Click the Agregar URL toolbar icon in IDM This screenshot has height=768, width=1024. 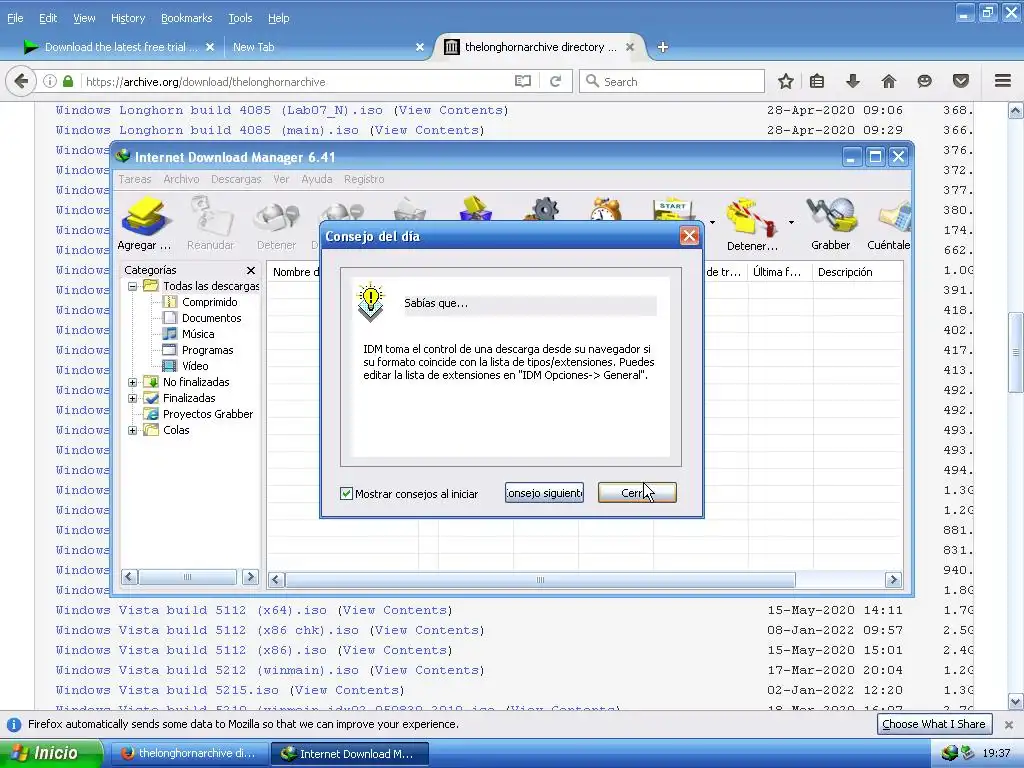(144, 224)
